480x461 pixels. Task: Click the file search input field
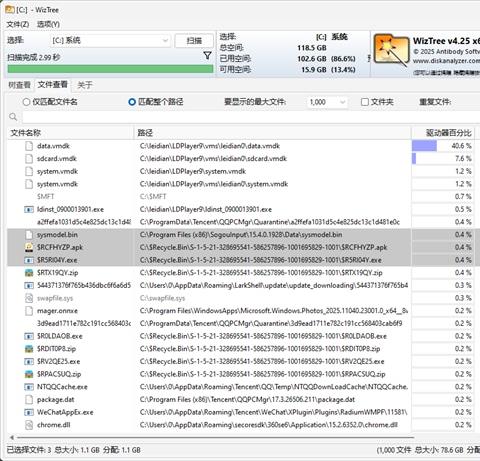[x=251, y=117]
